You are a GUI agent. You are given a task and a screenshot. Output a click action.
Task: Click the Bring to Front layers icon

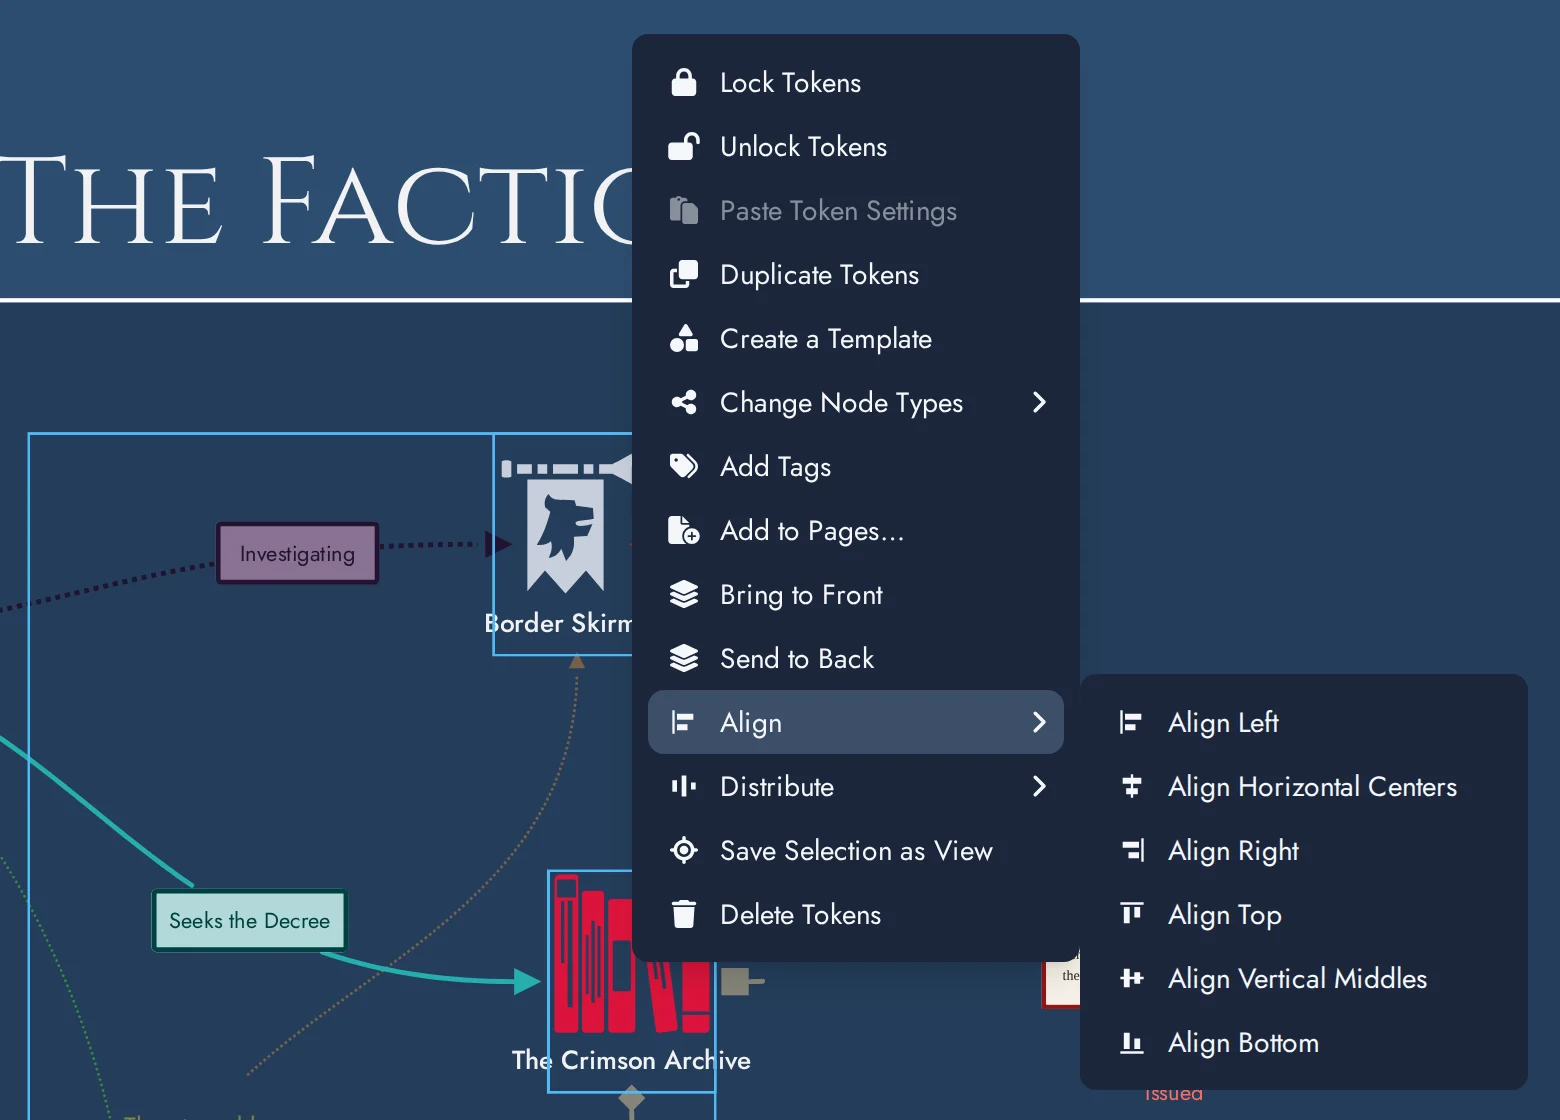(684, 595)
